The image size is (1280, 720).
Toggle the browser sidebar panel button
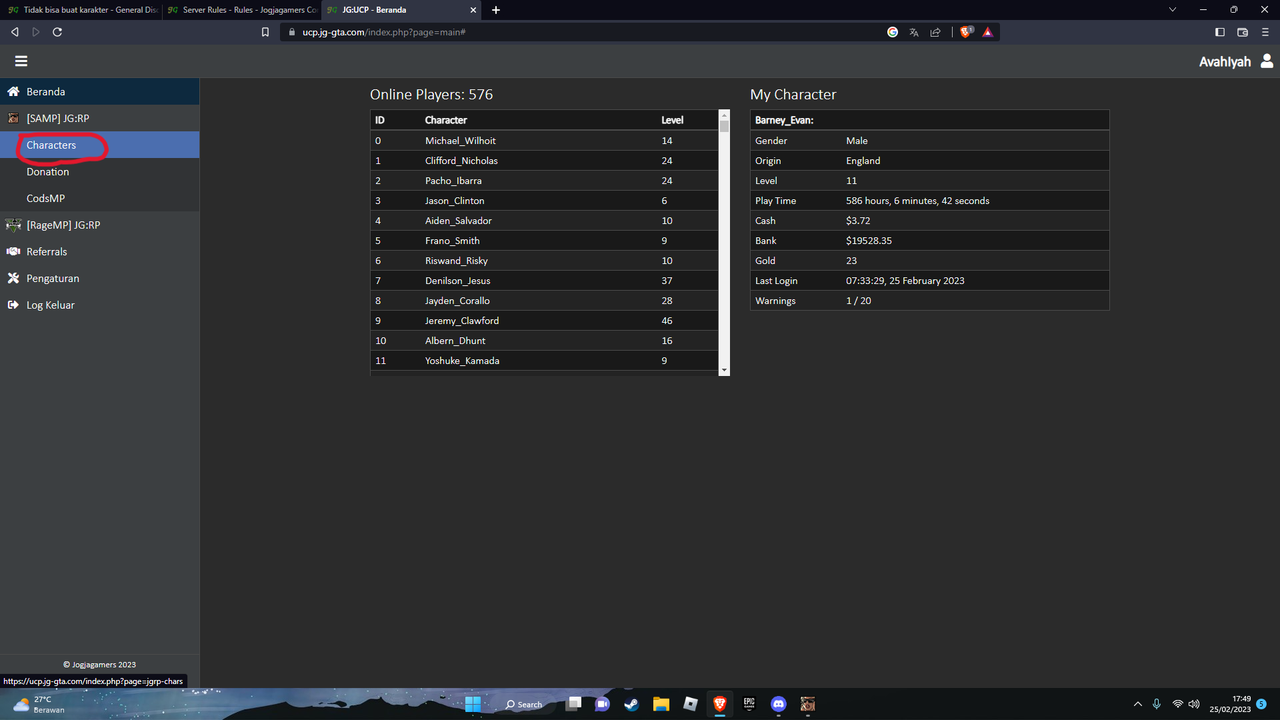pyautogui.click(x=1220, y=32)
